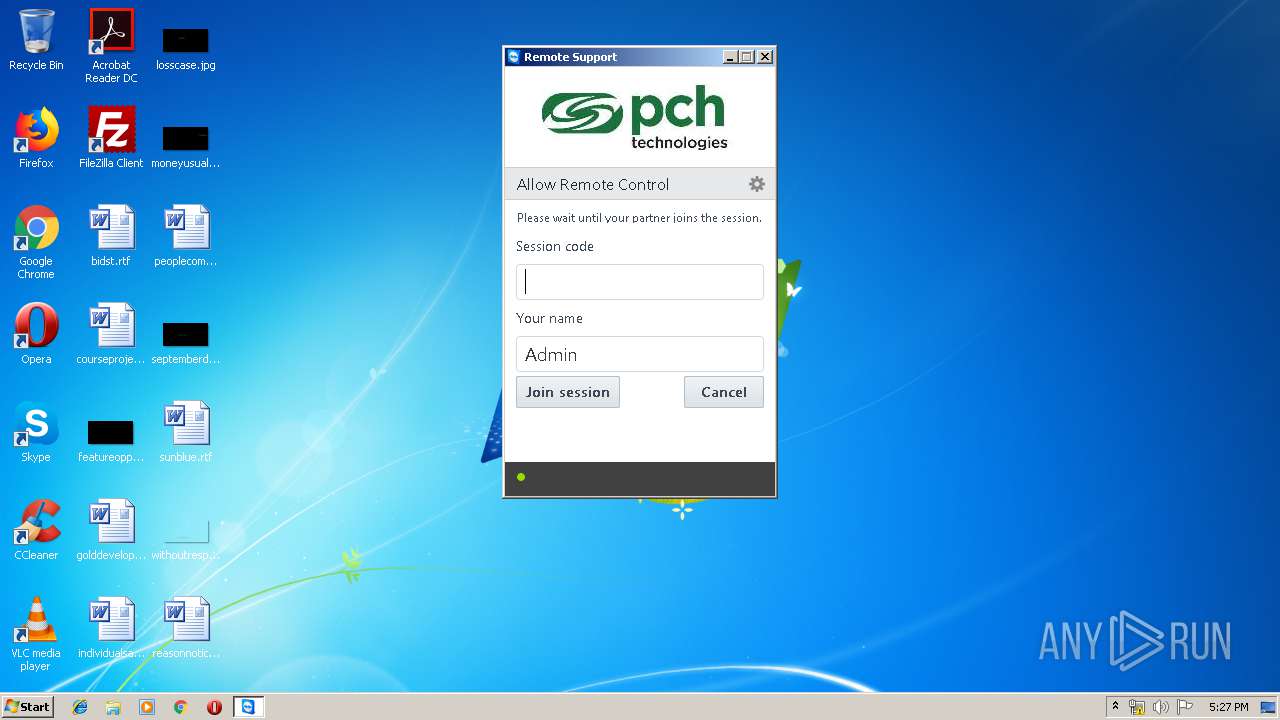Select the individualsa document icon
This screenshot has width=1280, height=720.
point(111,628)
